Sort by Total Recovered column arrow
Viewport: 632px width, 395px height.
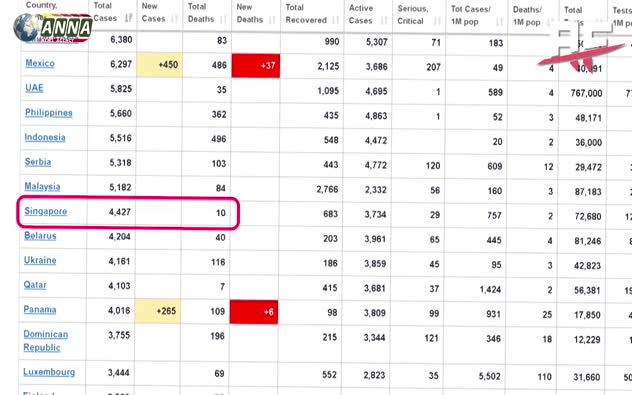tap(335, 20)
